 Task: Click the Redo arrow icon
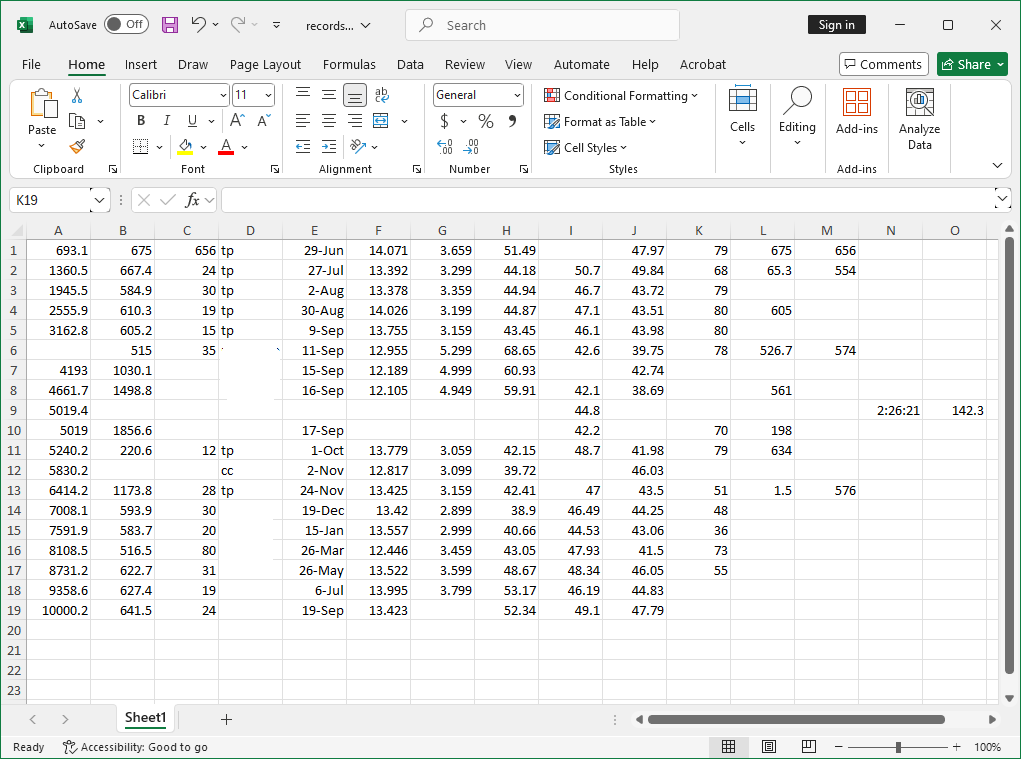pyautogui.click(x=238, y=25)
